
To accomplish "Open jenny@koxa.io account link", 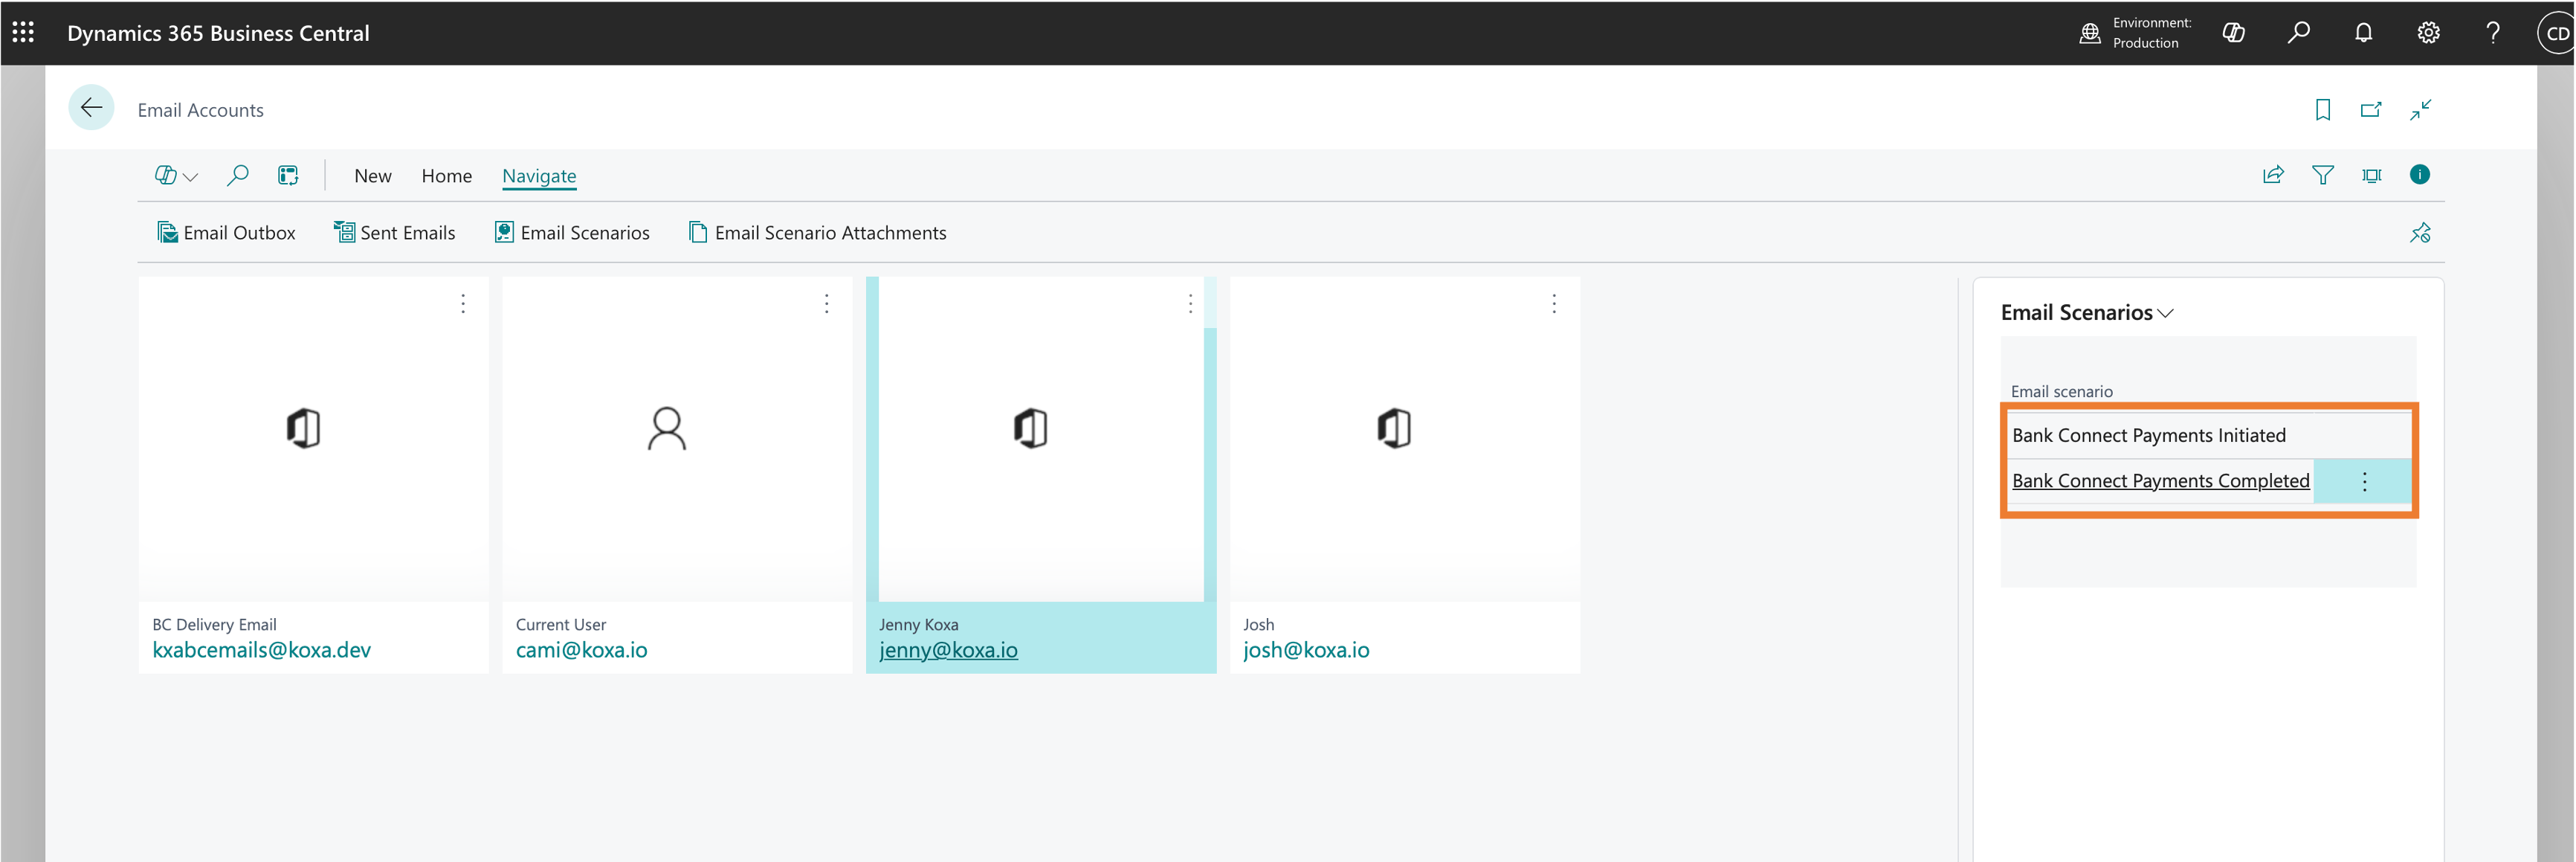I will 949,650.
